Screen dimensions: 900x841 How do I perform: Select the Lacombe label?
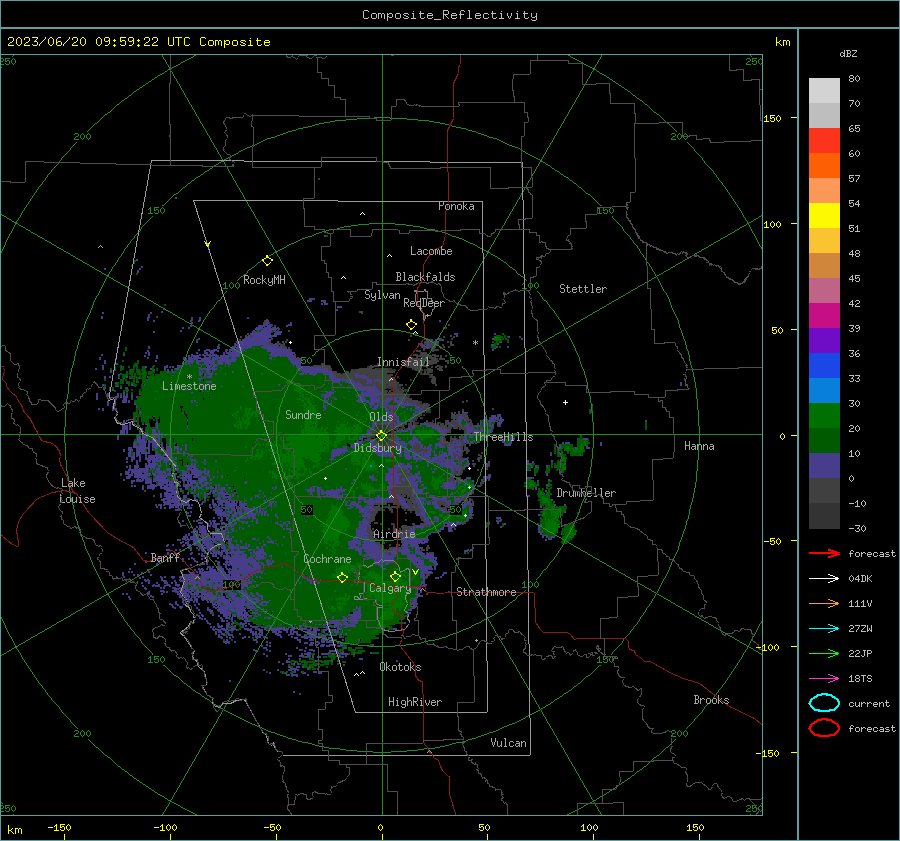[431, 251]
